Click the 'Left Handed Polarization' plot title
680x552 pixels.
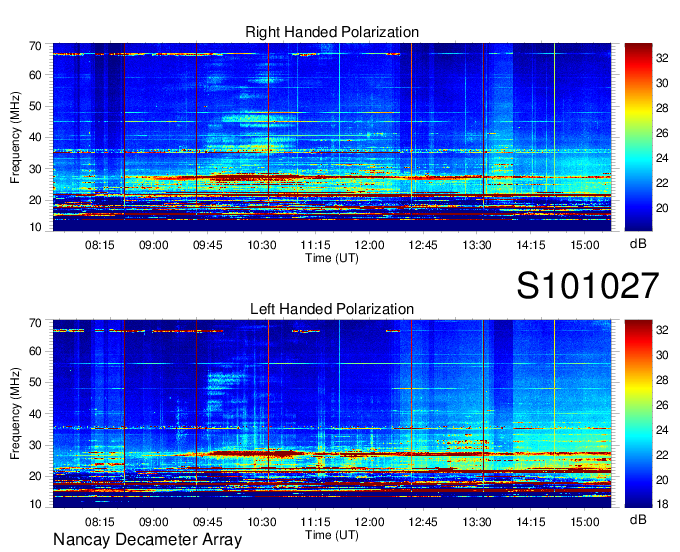pos(332,309)
